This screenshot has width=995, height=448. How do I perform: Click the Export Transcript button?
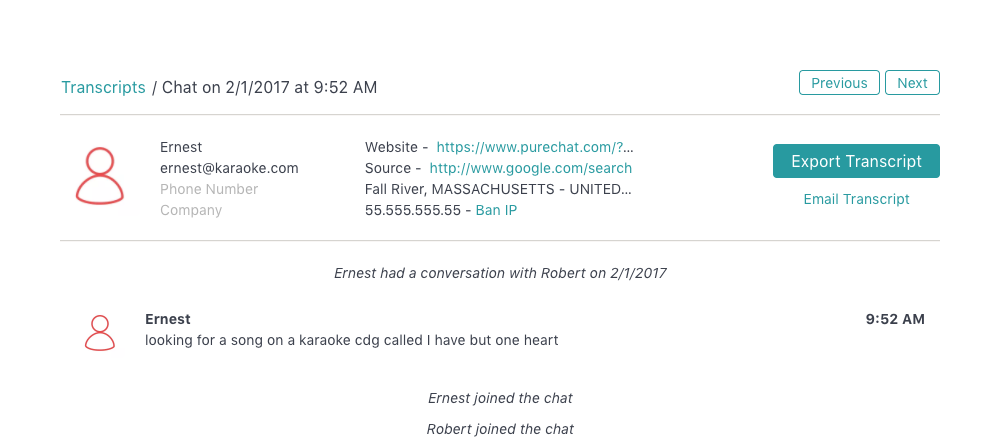click(x=856, y=161)
